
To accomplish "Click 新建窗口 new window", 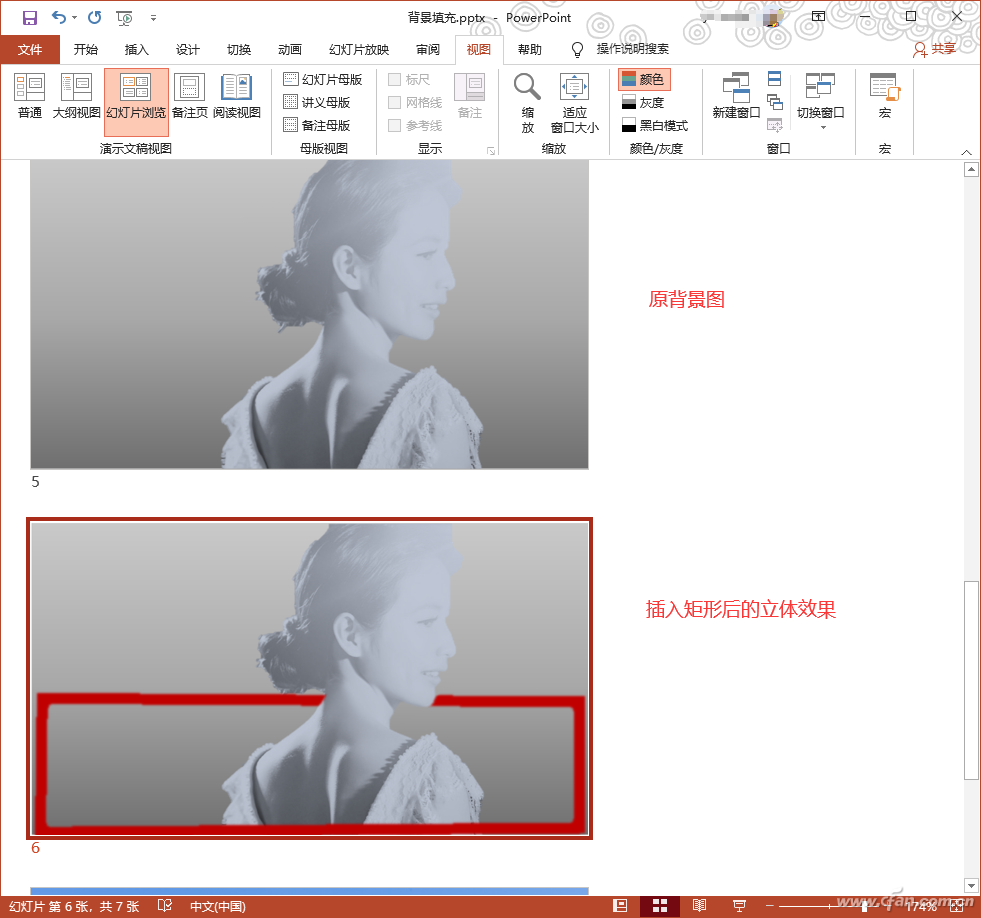I will click(736, 96).
